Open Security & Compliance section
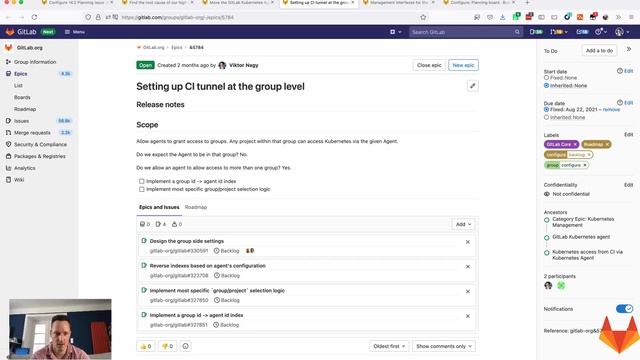 point(39,144)
